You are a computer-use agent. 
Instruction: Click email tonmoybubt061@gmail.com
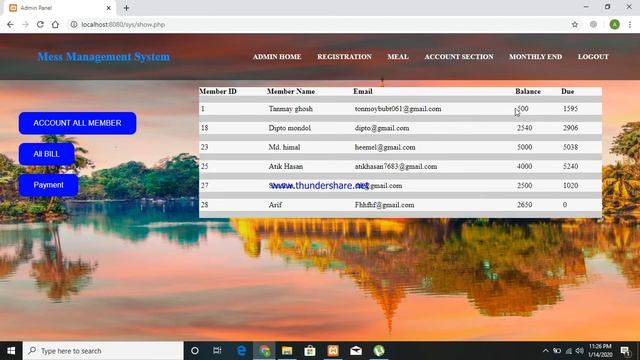[x=398, y=109]
